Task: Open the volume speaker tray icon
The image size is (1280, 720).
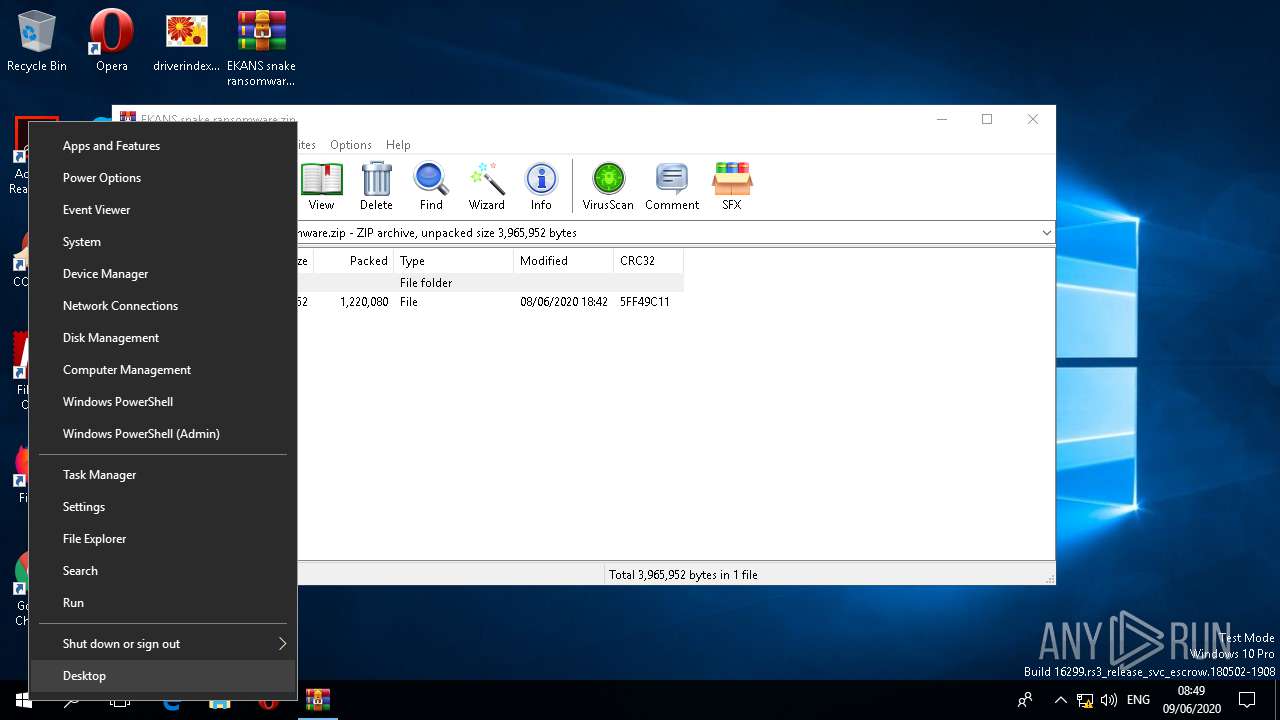Action: [1108, 700]
